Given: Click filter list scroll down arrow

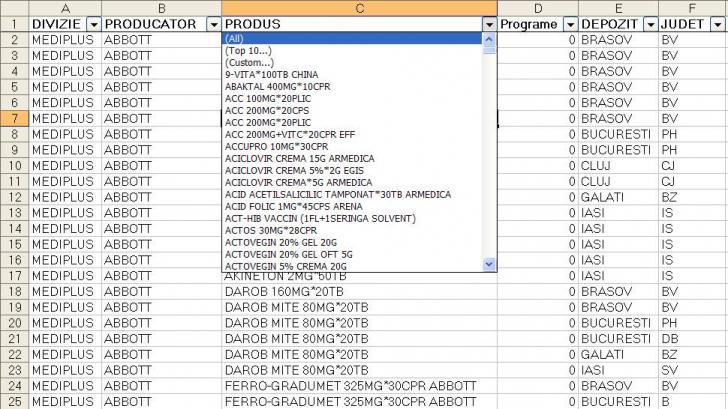Looking at the screenshot, I should point(489,265).
